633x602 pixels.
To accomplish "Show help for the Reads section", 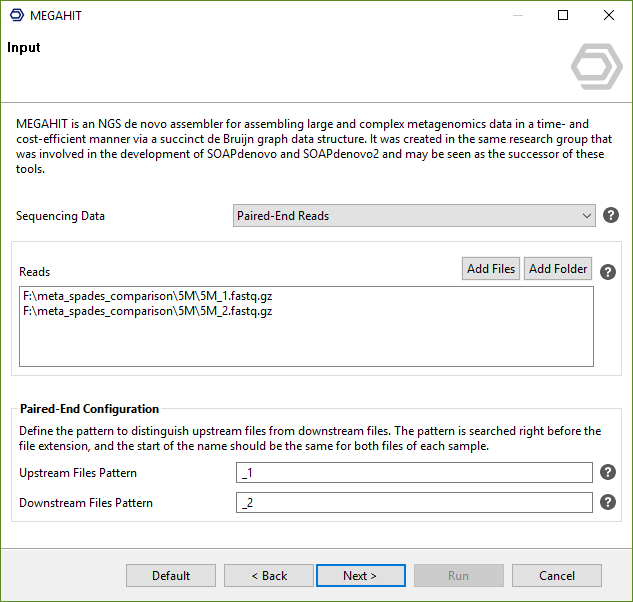I will click(606, 271).
